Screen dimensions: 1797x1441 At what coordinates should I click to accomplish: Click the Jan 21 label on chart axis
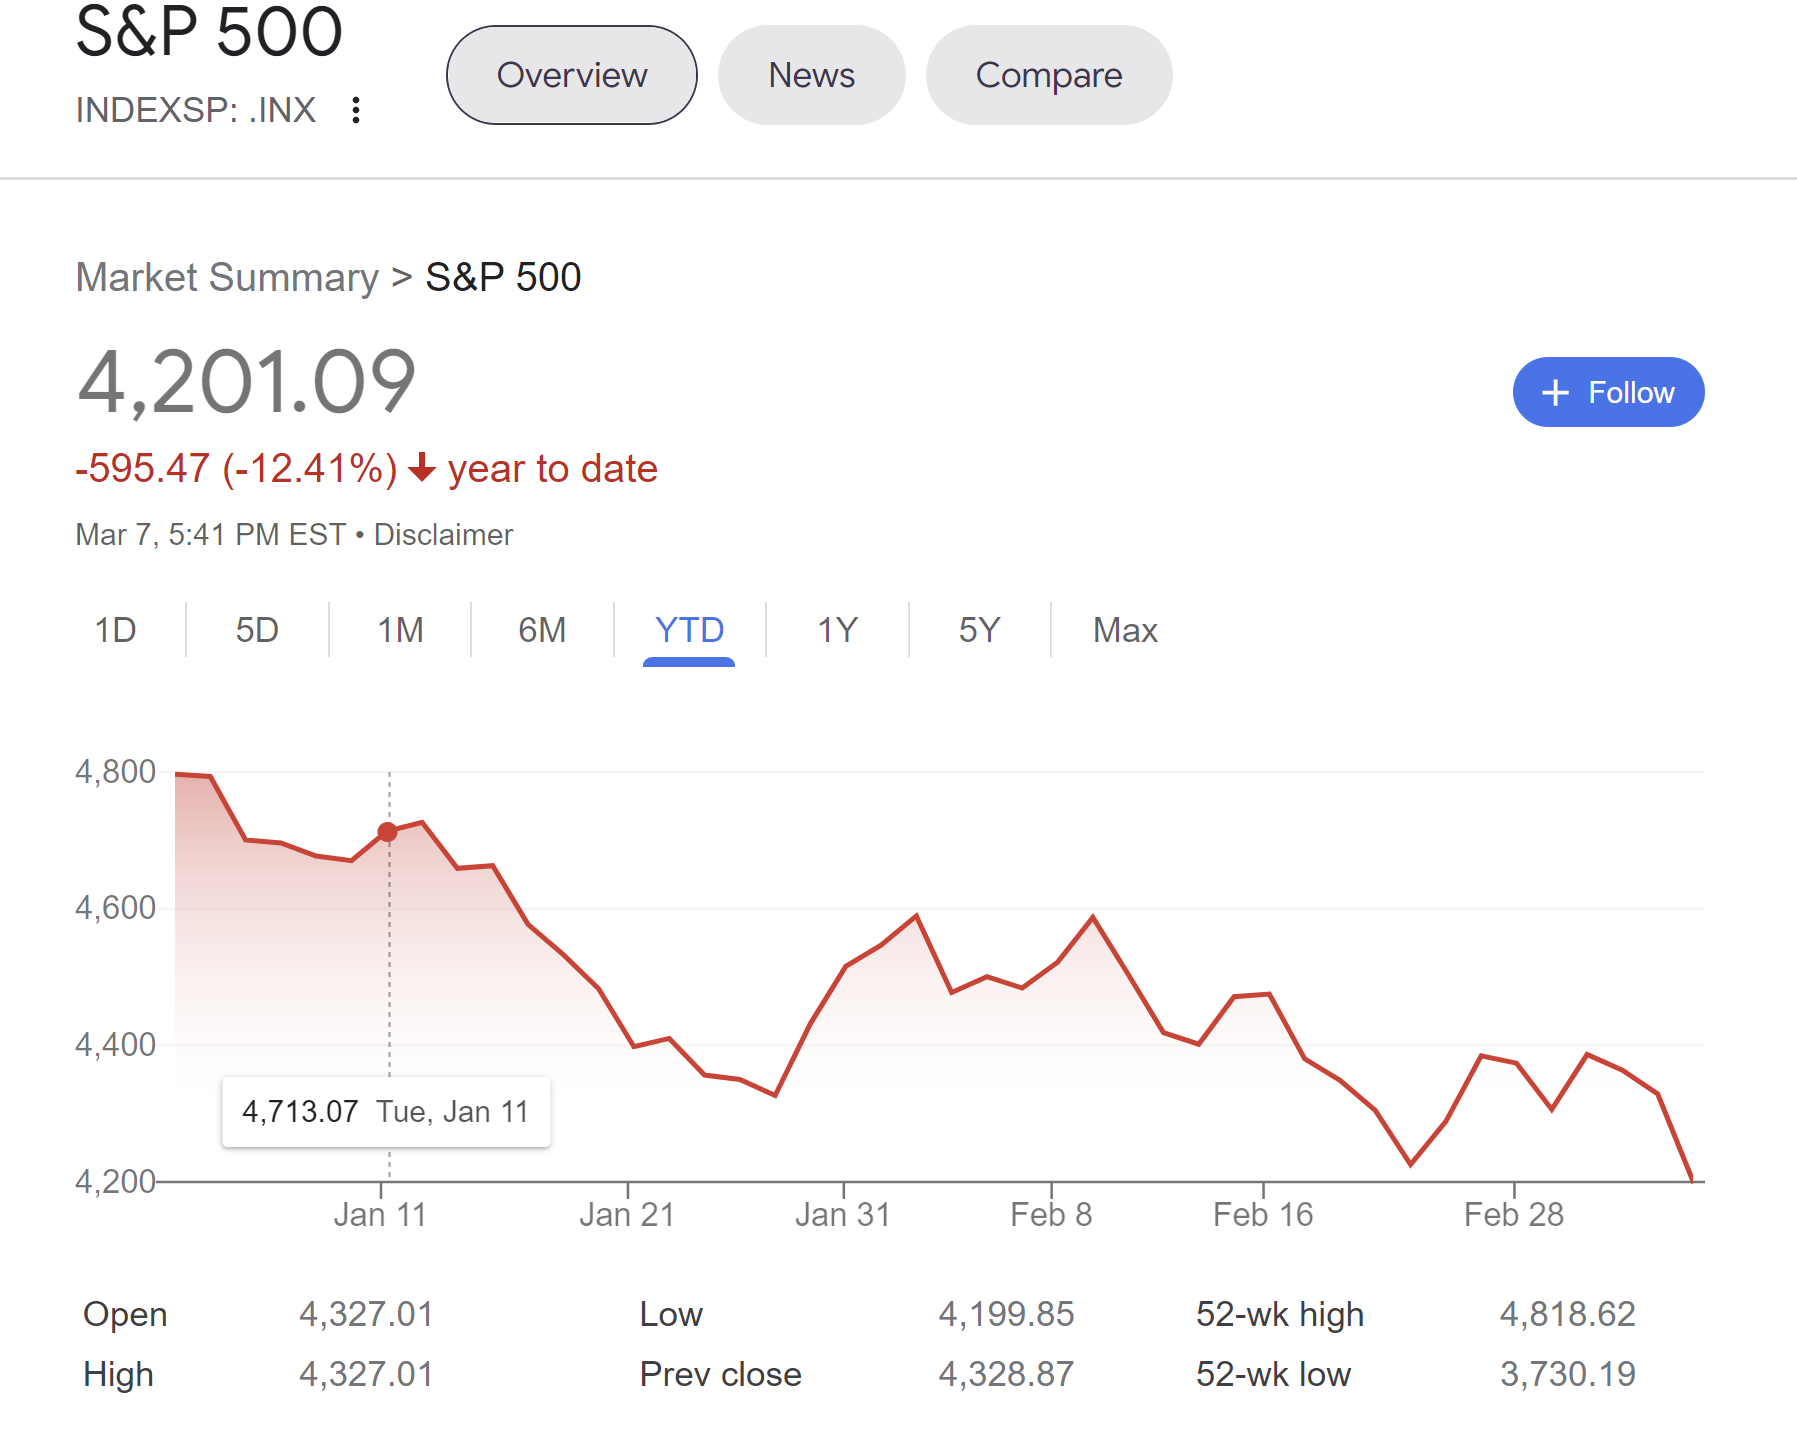(627, 1215)
